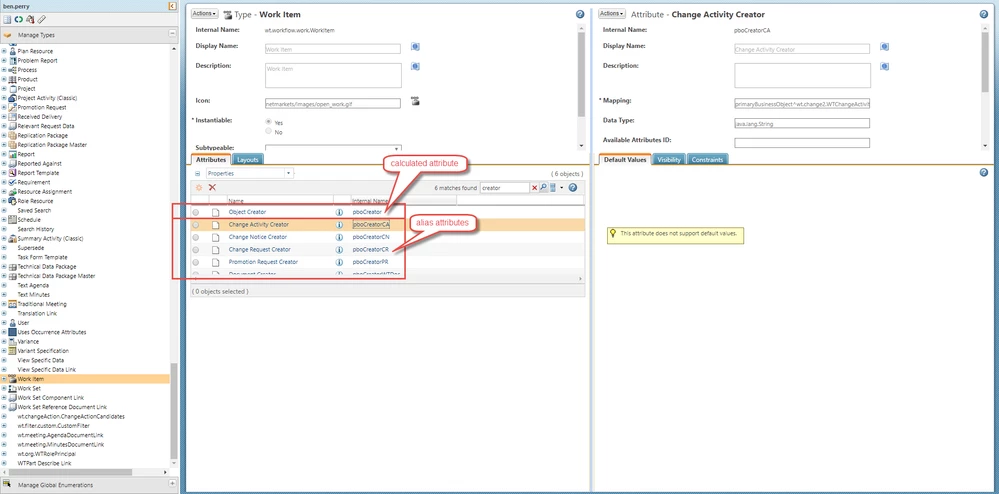Click the ruler icon in sidebar toolbar
Screen dimensions: 999x494
41,19
